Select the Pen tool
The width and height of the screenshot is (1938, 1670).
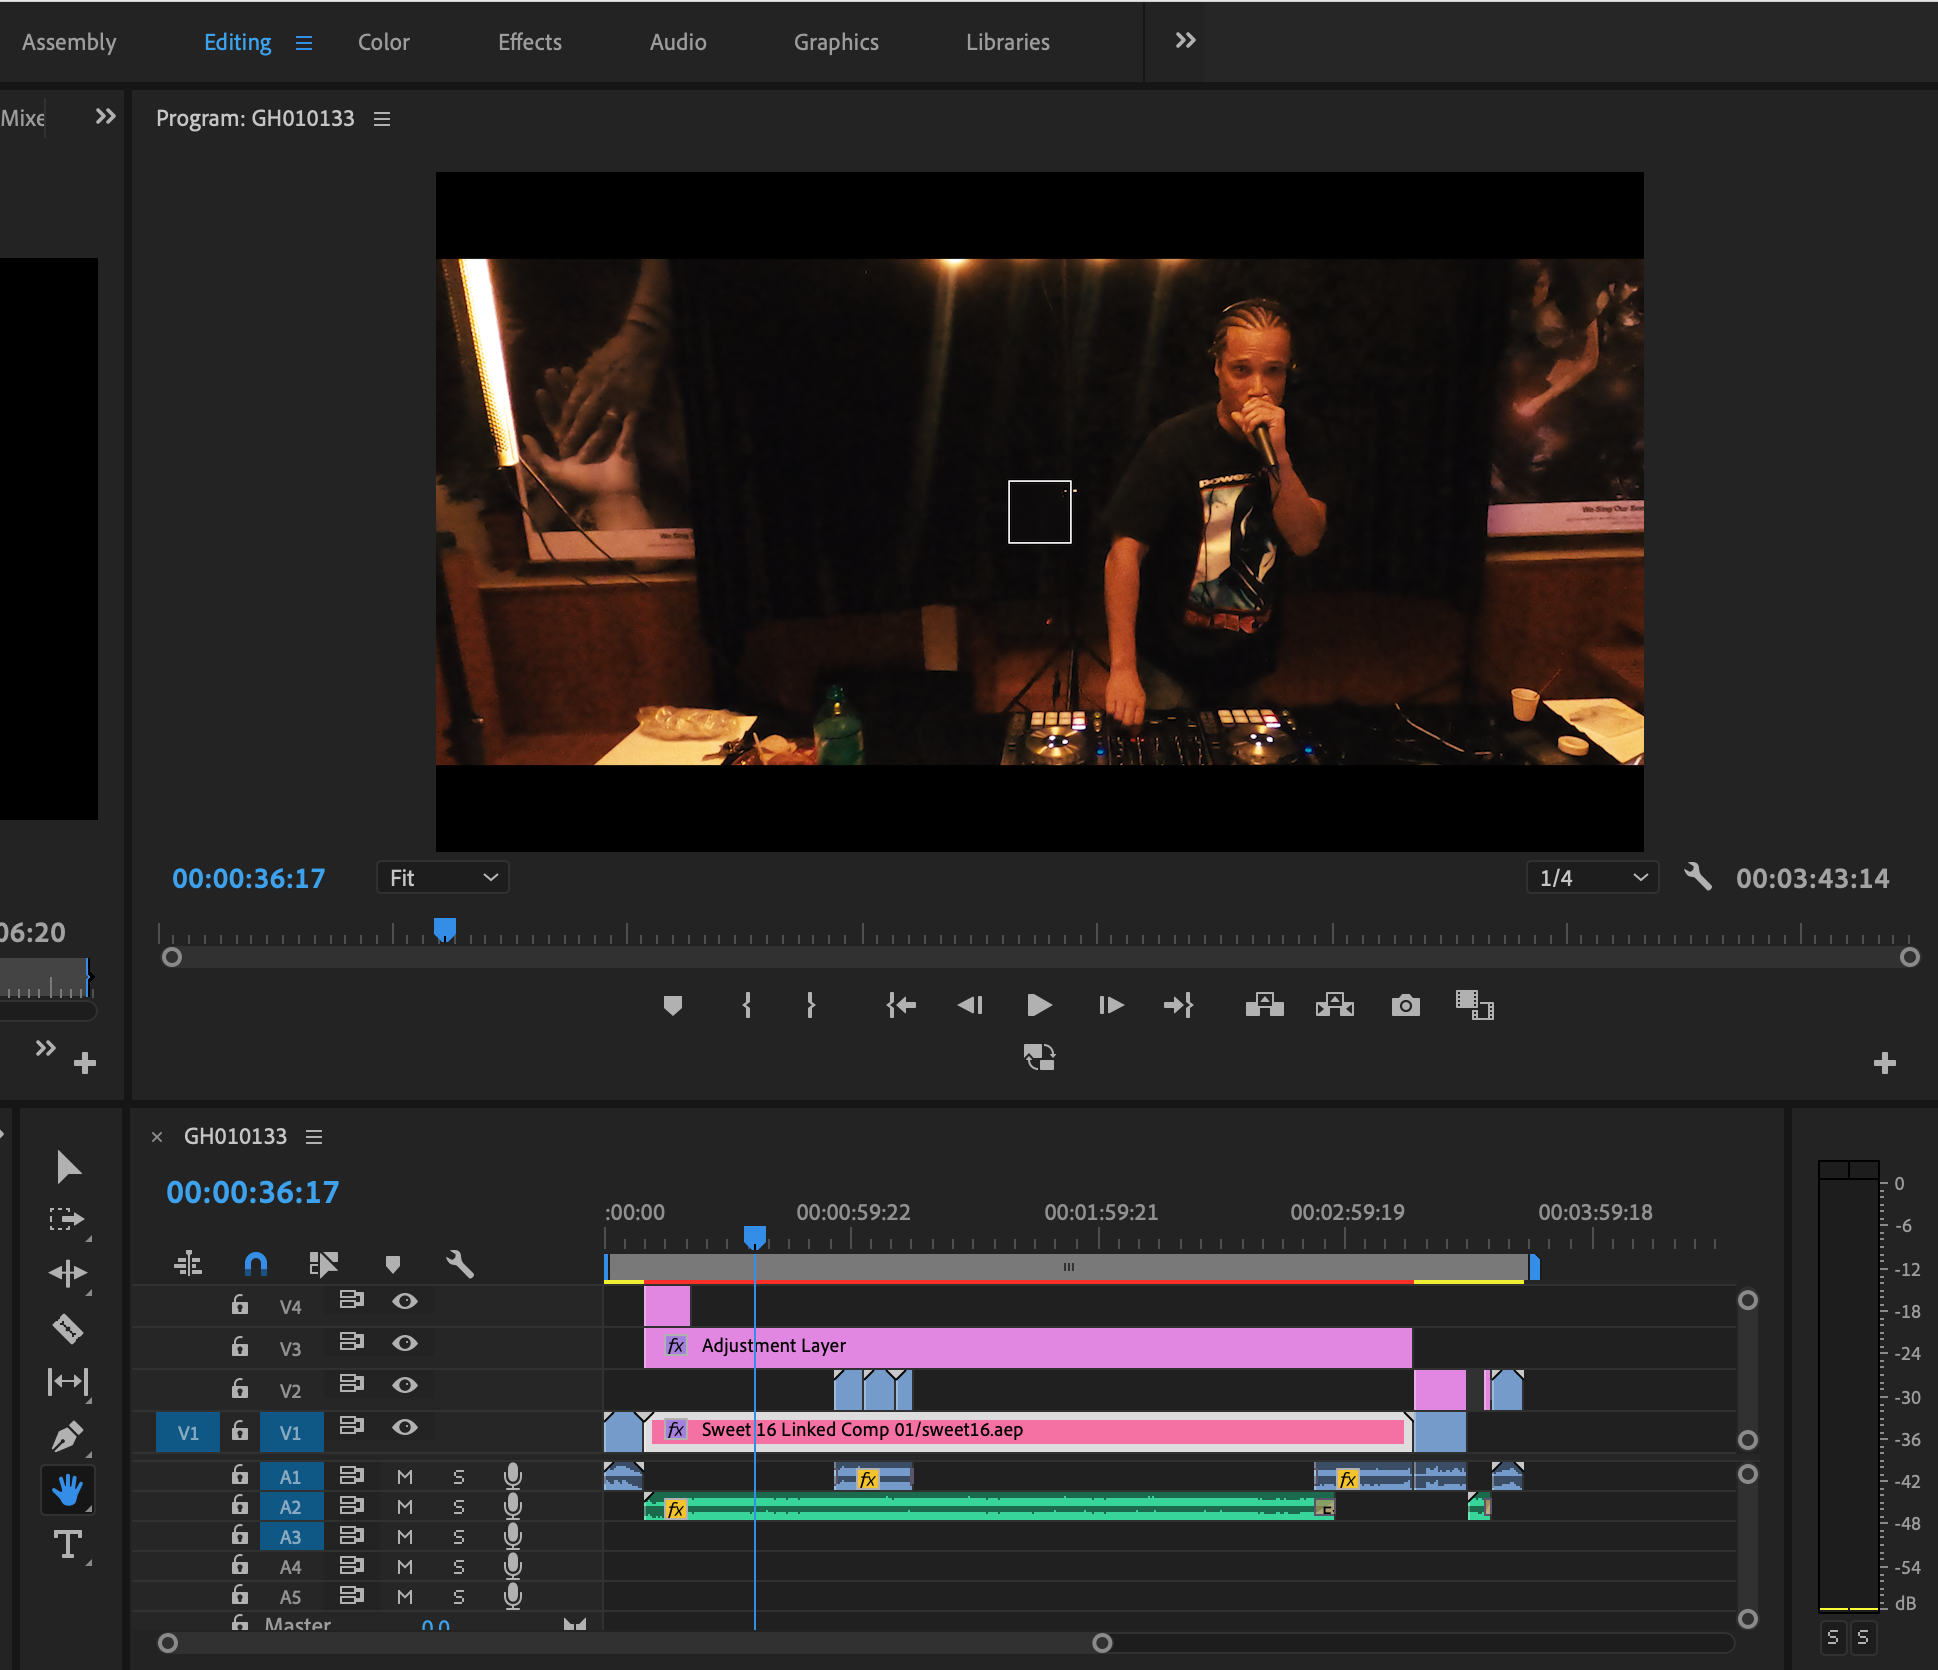point(67,1437)
